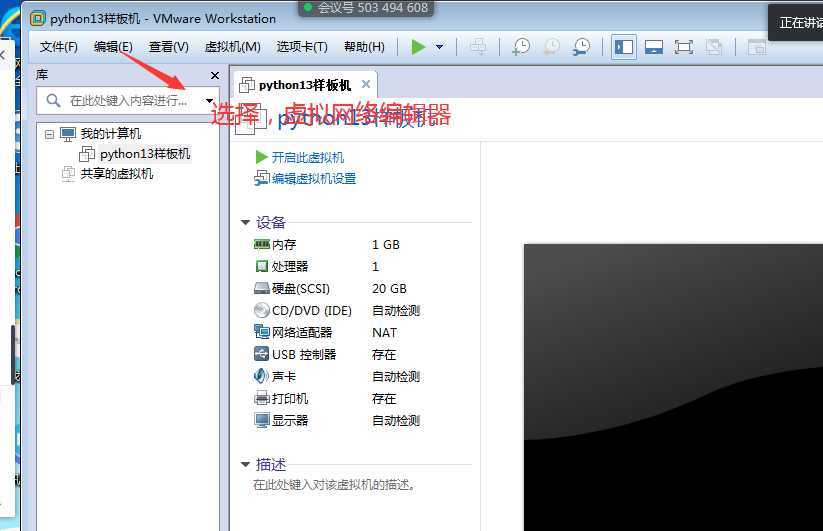The image size is (823, 531).
Task: Open the 编辑(E) menu
Action: tap(113, 47)
